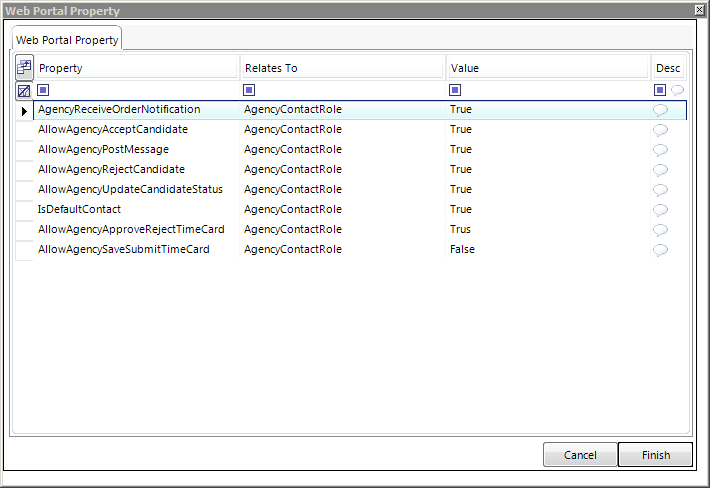Screen dimensions: 710x488
Task: Click AgencyContactRole in the AllowAgencySaveSubmitTimeCard row
Action: pos(293,249)
